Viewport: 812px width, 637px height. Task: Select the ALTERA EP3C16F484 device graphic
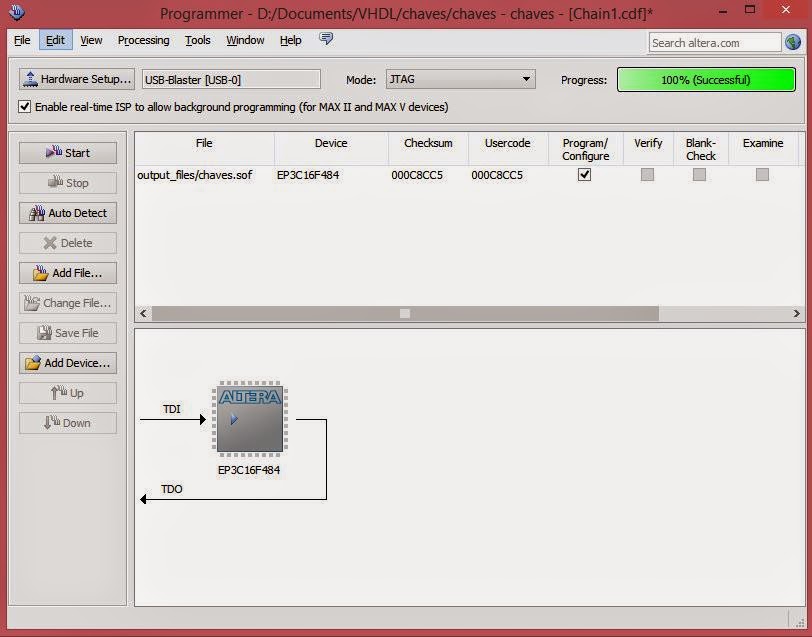pos(250,421)
